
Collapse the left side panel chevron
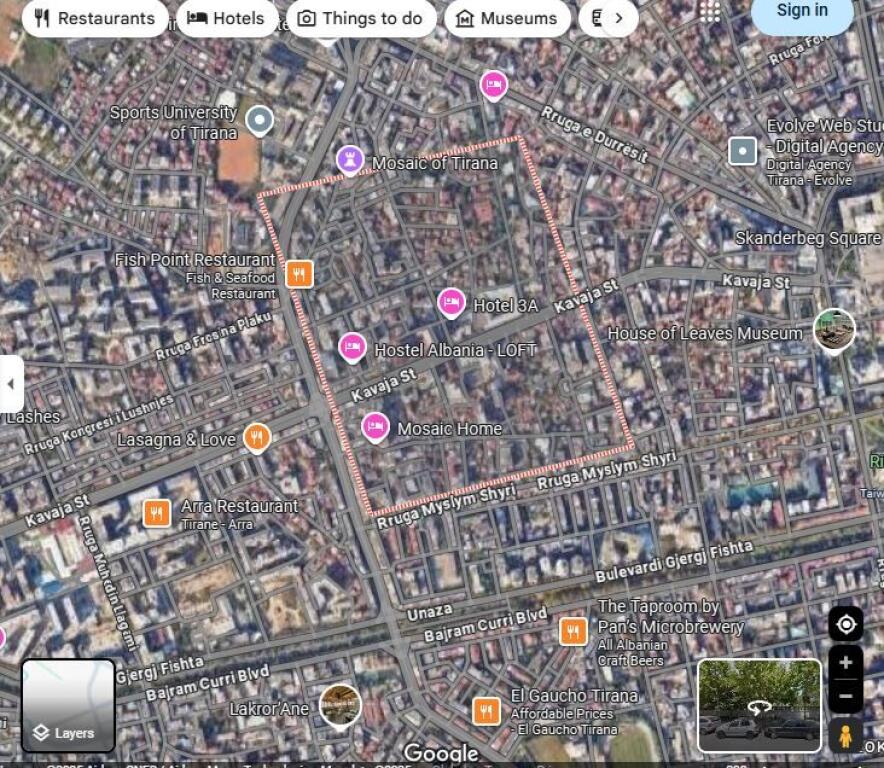12,384
